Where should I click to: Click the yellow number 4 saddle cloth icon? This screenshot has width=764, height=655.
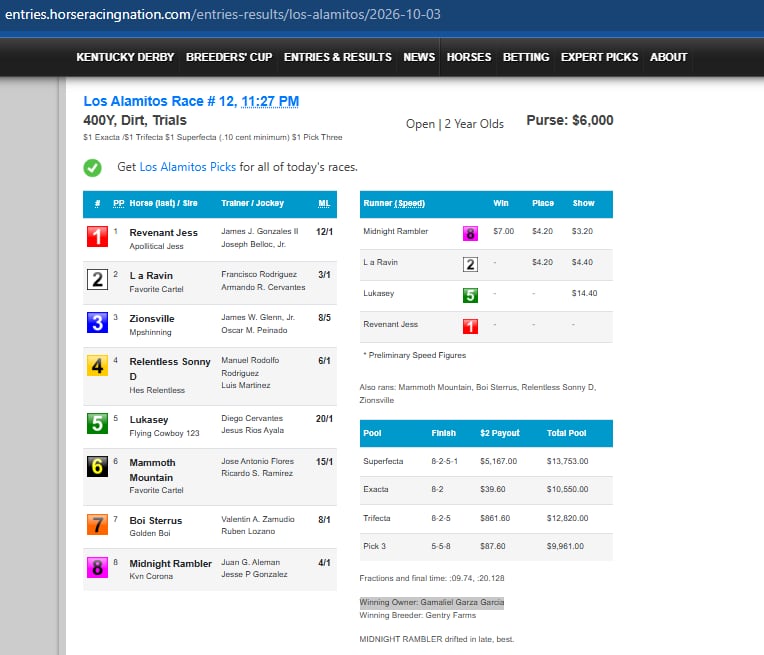pyautogui.click(x=97, y=366)
